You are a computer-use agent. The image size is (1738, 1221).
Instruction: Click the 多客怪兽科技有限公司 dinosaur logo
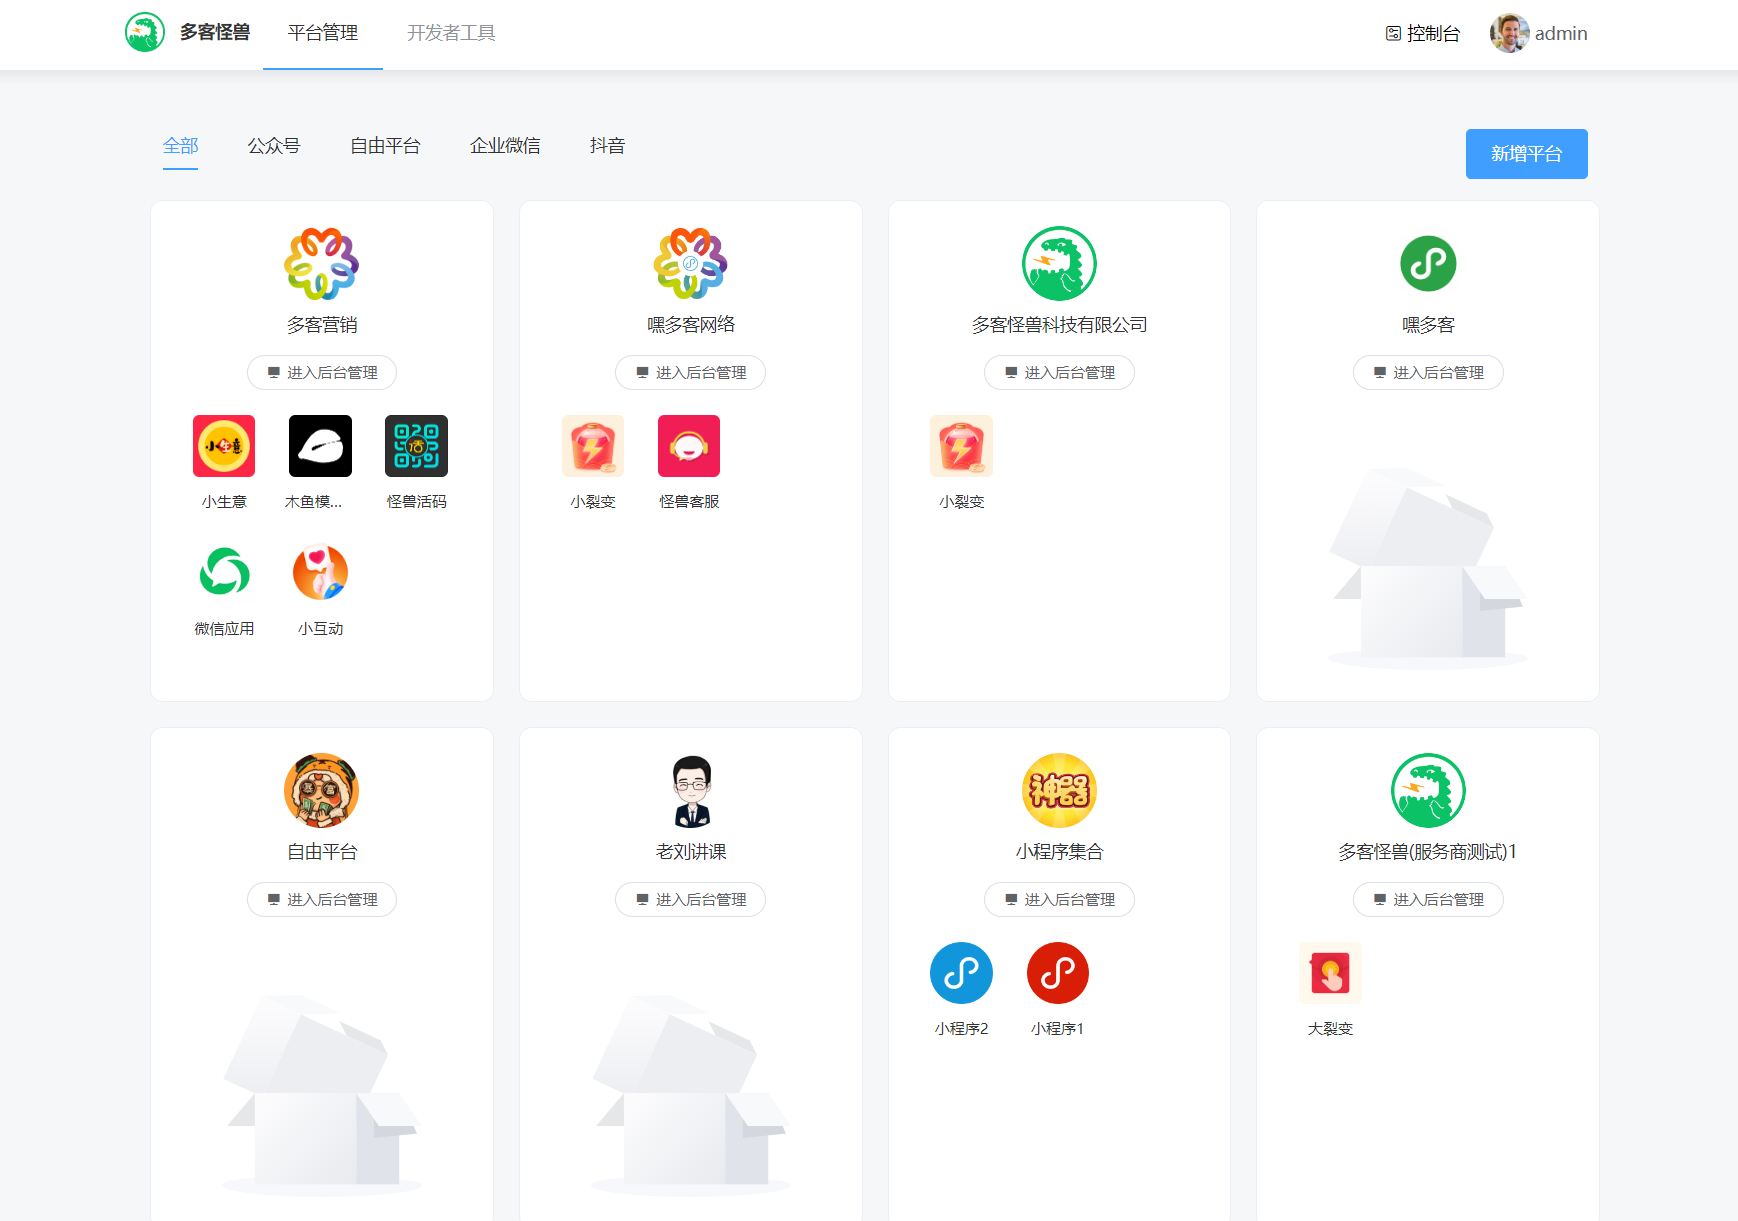tap(1059, 264)
